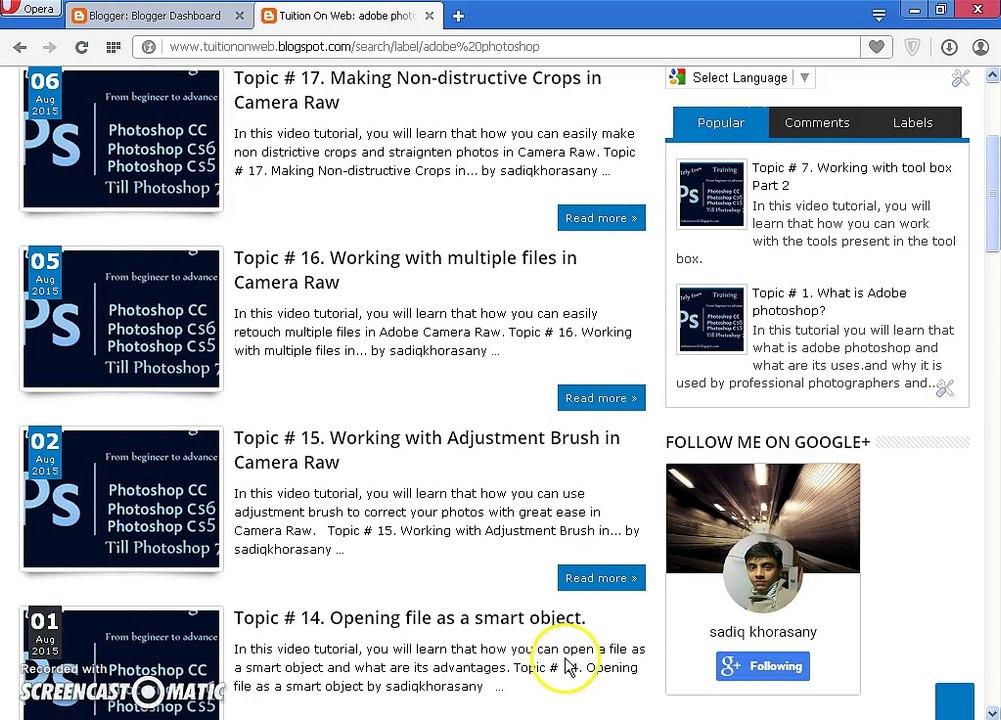Click the scrollbar up arrow
This screenshot has width=1001, height=720.
(x=993, y=75)
